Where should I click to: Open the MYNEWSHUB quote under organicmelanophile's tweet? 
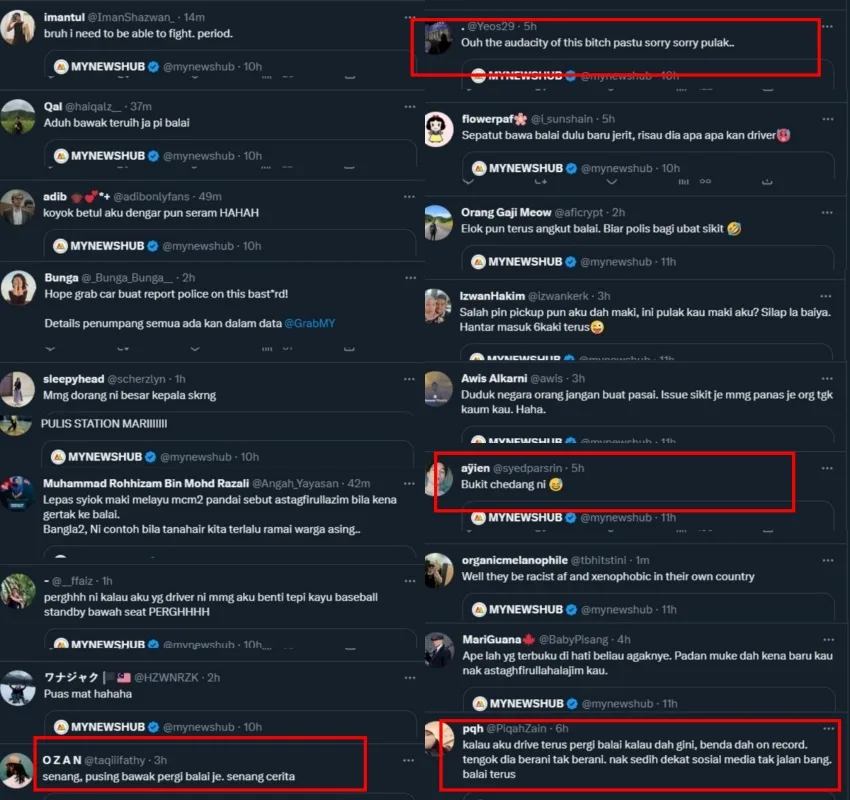coord(648,608)
